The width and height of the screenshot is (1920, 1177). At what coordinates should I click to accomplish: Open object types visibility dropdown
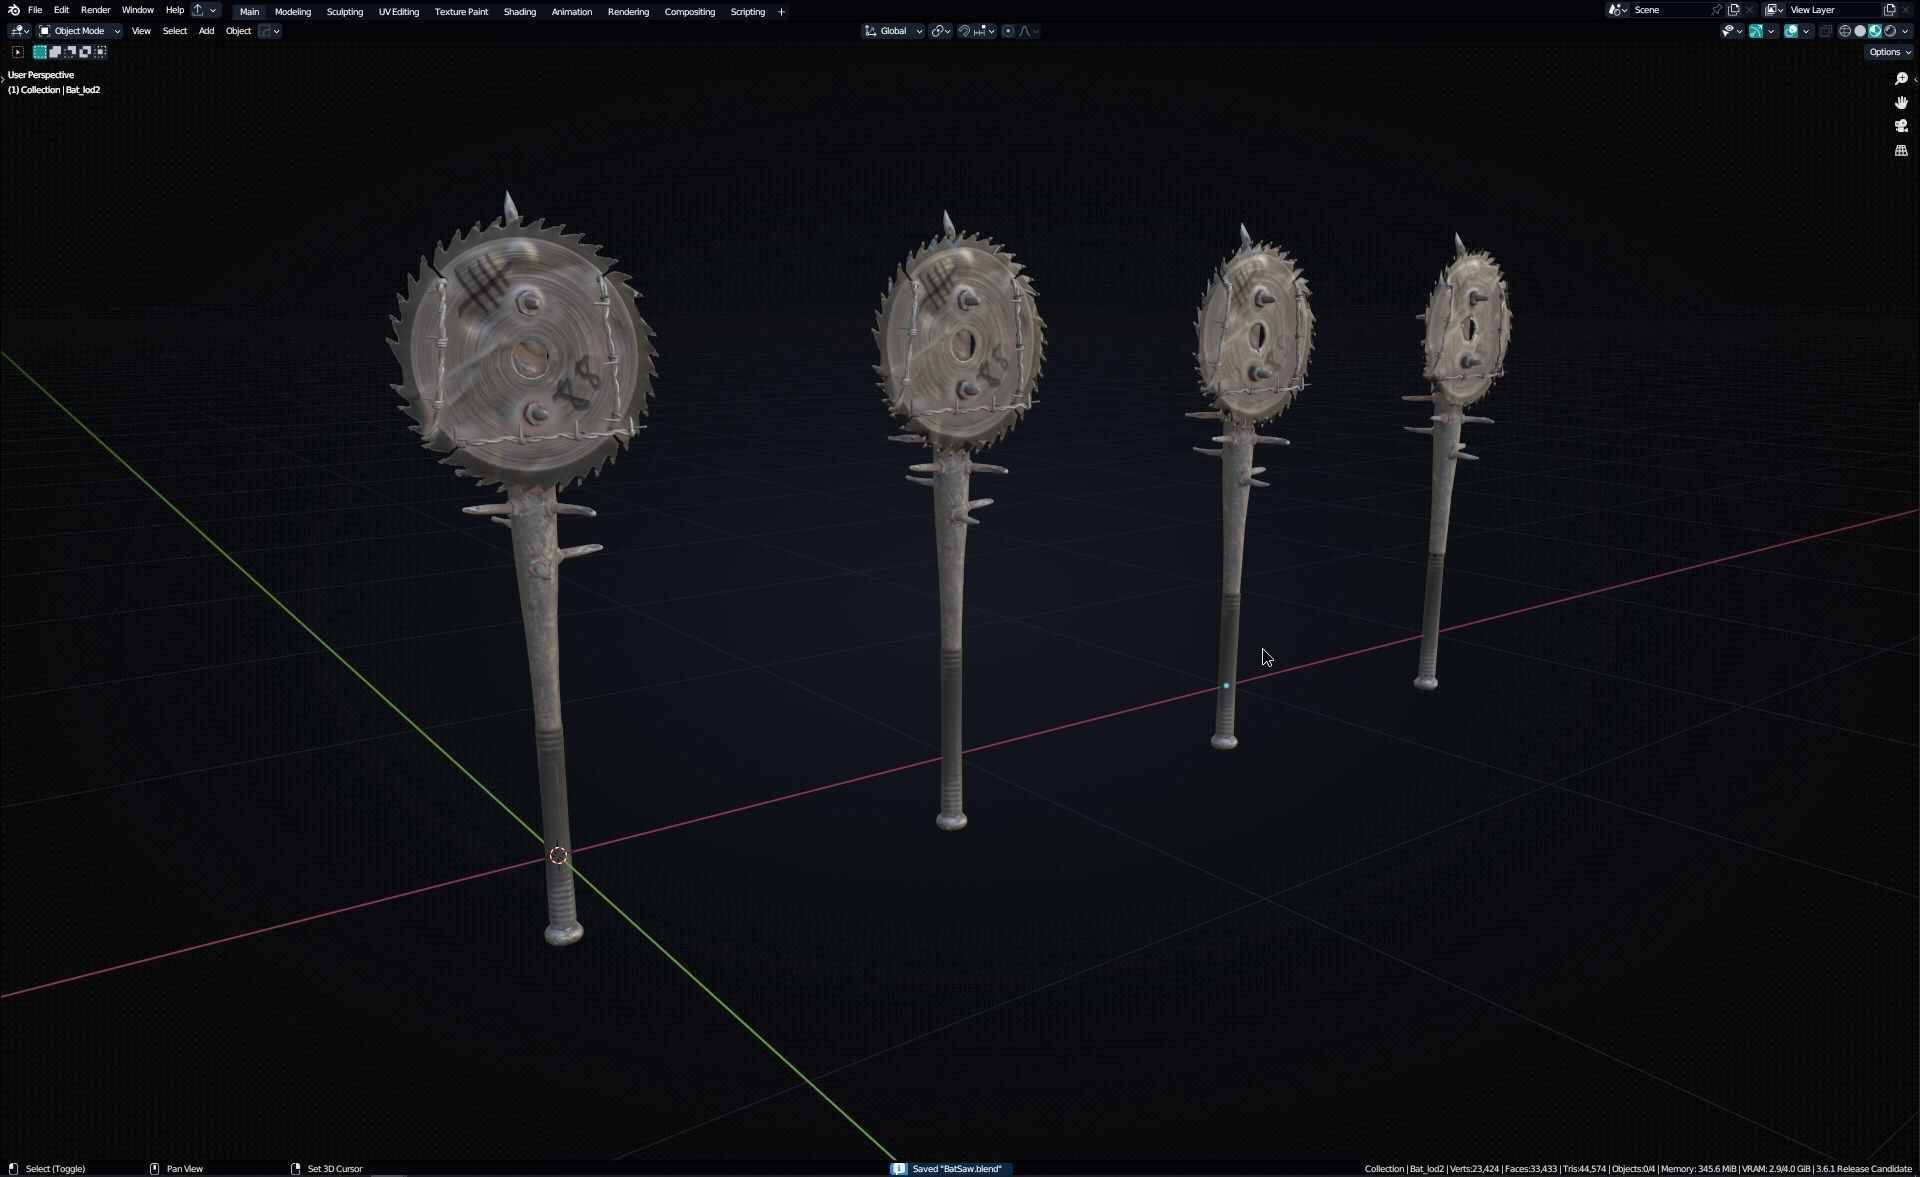(x=1732, y=31)
